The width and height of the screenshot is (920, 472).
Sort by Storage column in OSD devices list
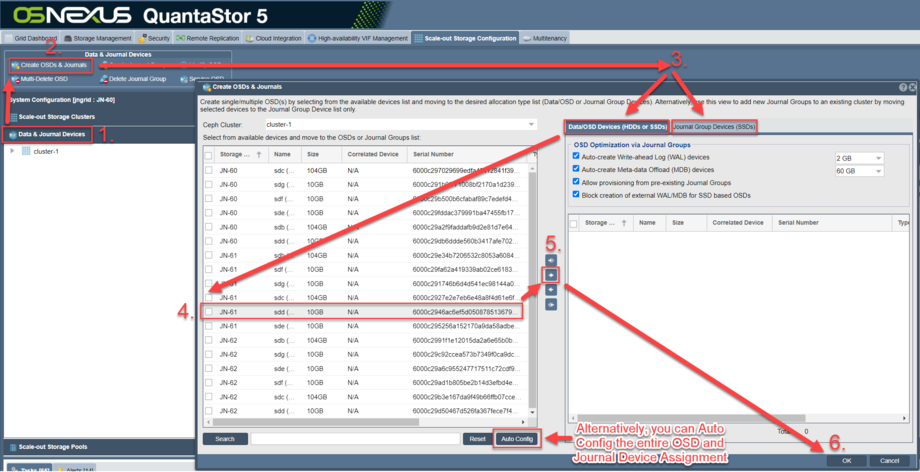click(x=607, y=223)
